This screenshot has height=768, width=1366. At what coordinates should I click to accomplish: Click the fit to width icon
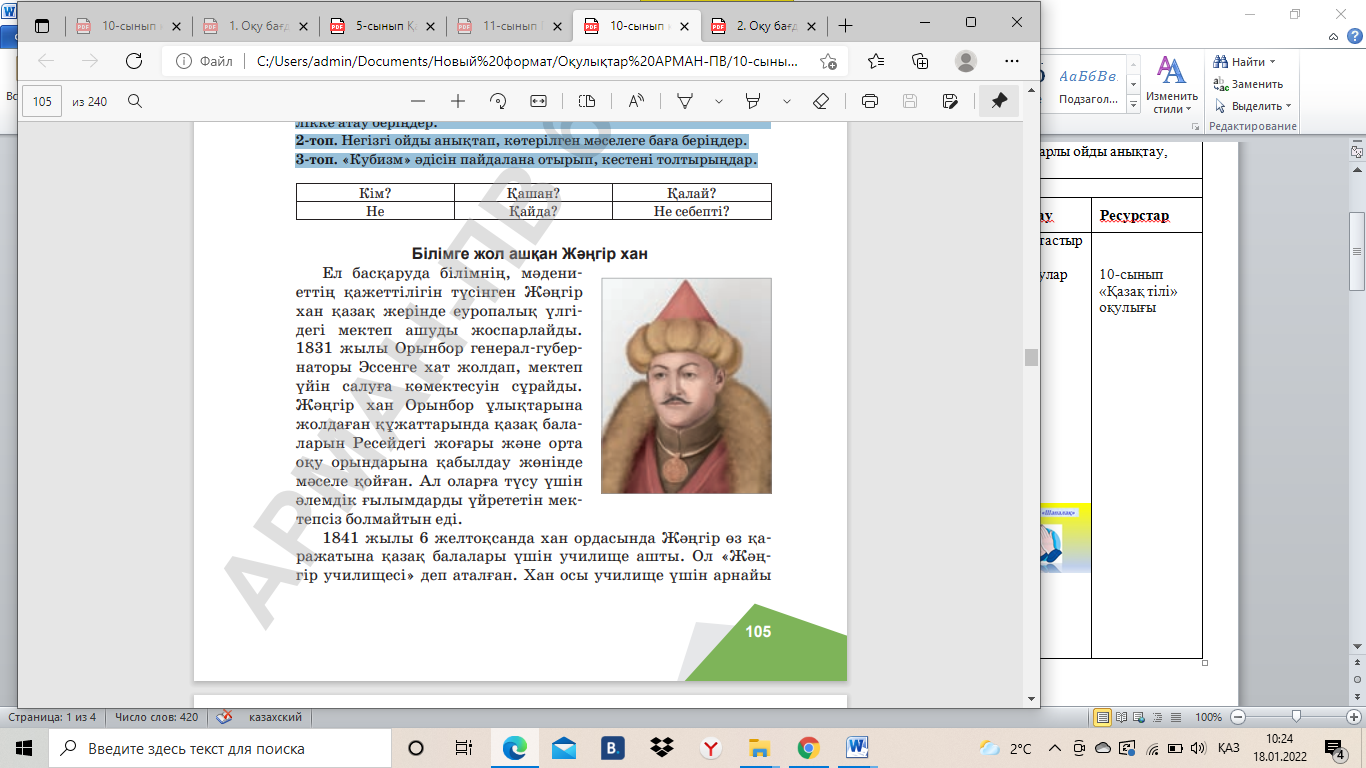pyautogui.click(x=538, y=101)
